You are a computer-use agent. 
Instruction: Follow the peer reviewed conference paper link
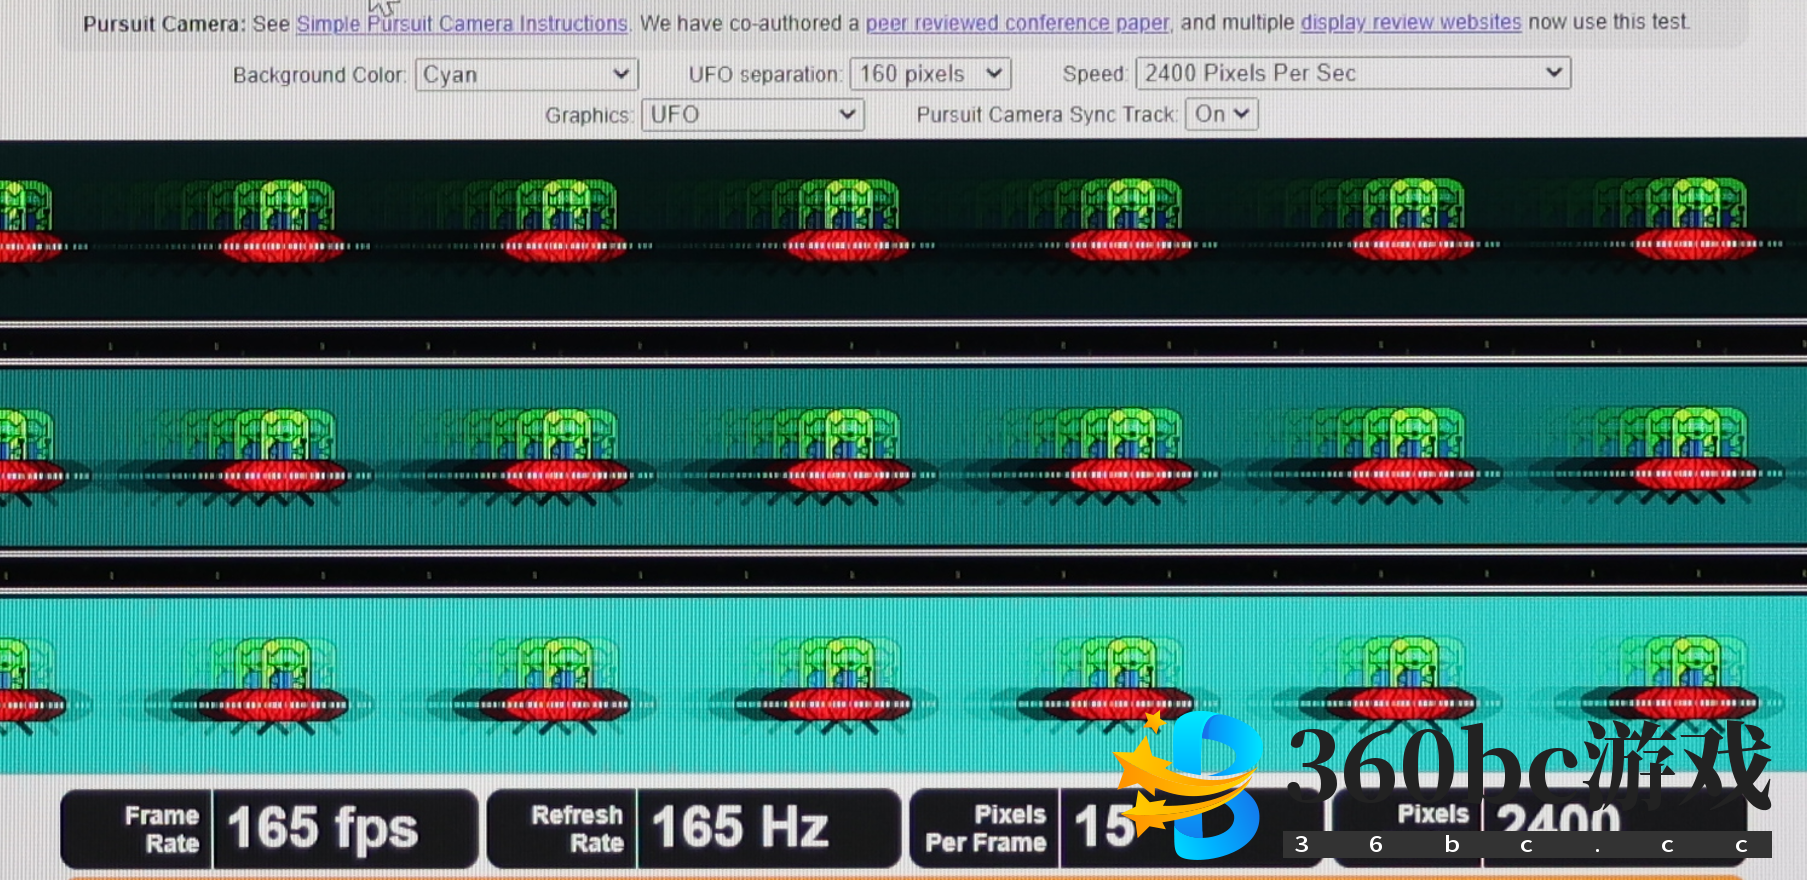pyautogui.click(x=1017, y=23)
